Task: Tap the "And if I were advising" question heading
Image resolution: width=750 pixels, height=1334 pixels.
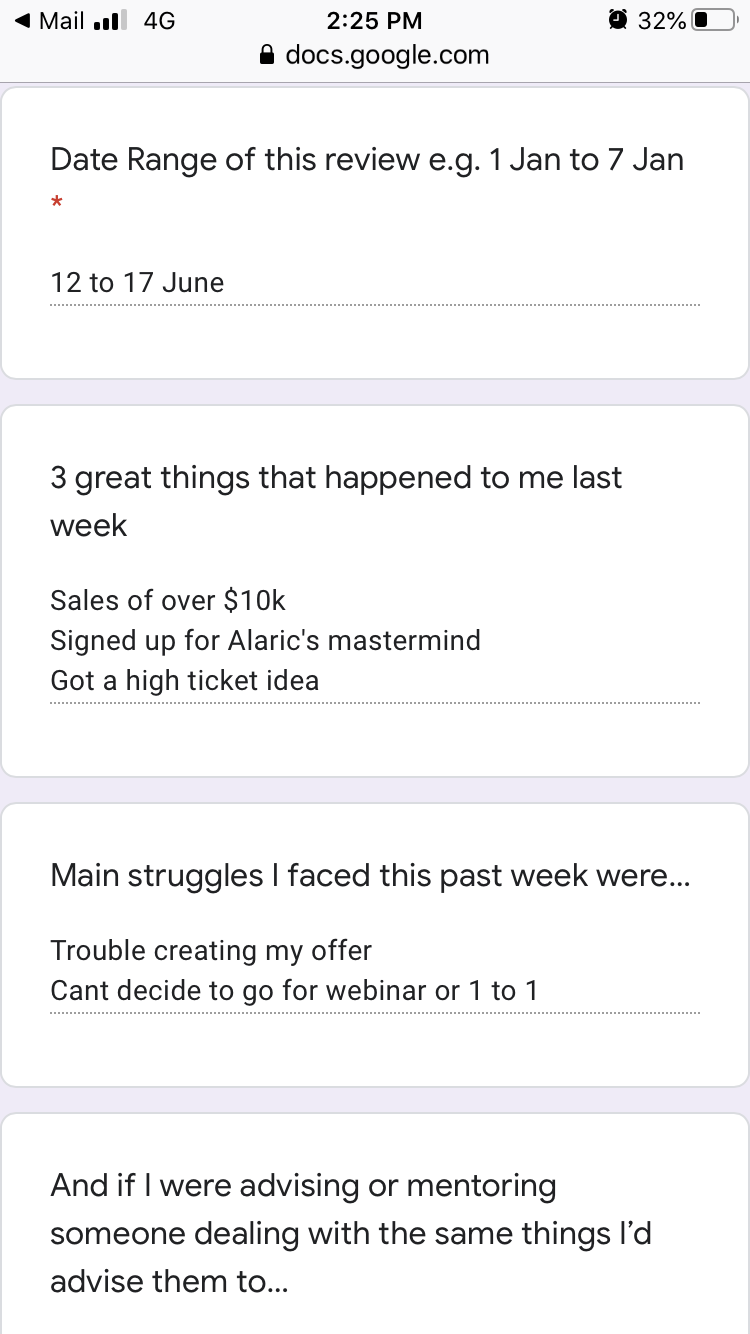Action: tap(350, 1234)
